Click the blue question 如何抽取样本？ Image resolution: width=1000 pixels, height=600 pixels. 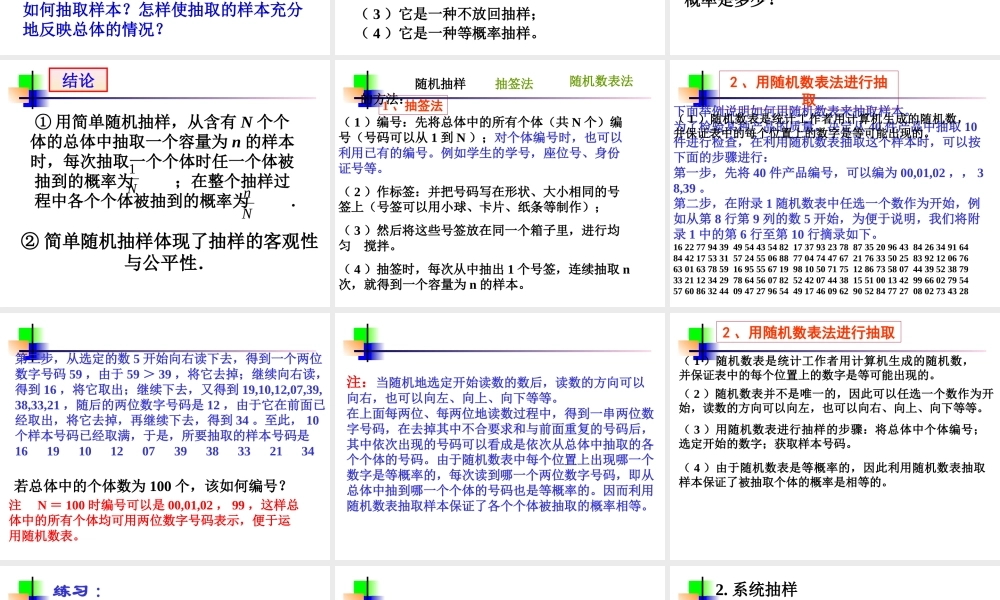(x=78, y=9)
